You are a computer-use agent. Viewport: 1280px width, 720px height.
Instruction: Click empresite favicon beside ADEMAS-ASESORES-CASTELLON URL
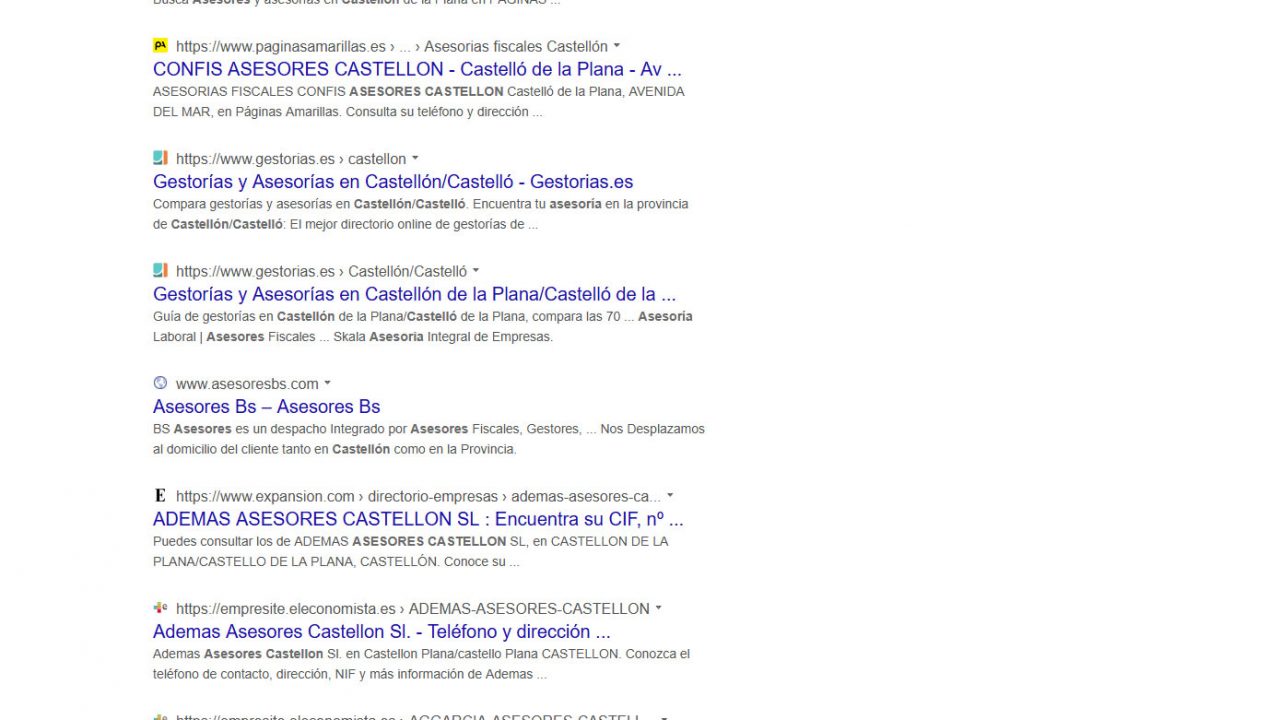click(160, 608)
